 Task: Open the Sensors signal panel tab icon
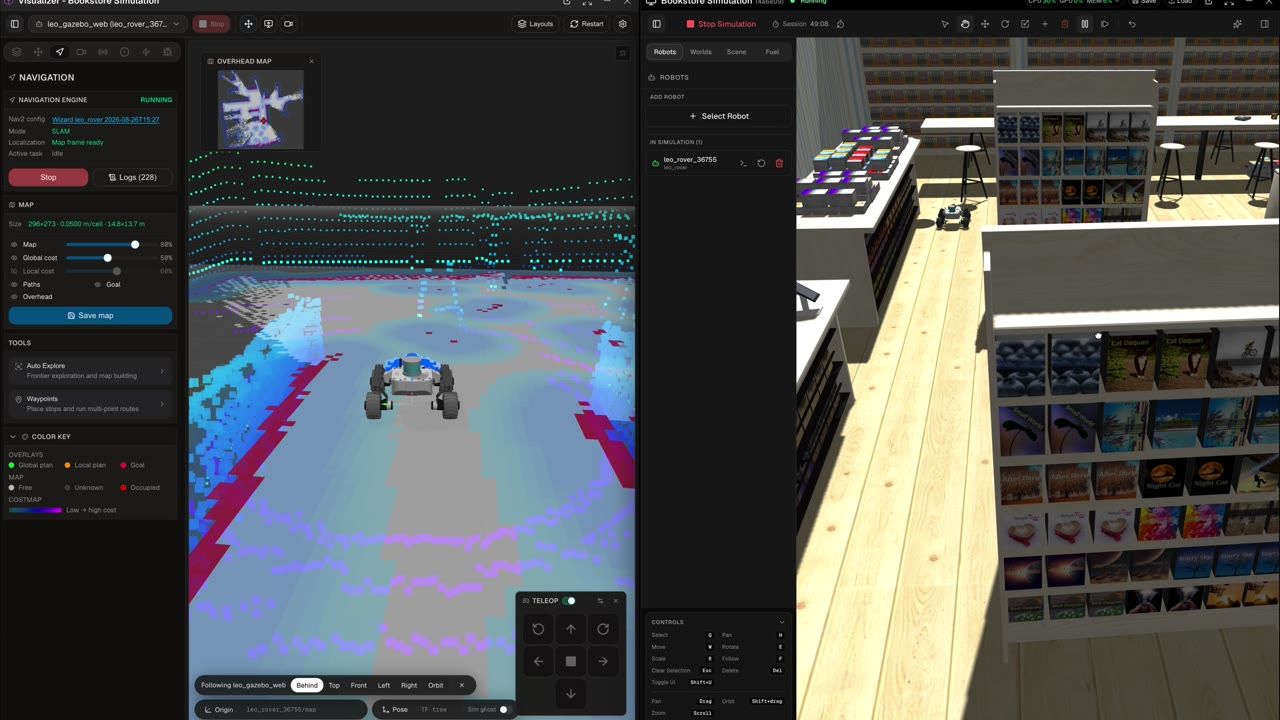click(x=102, y=52)
